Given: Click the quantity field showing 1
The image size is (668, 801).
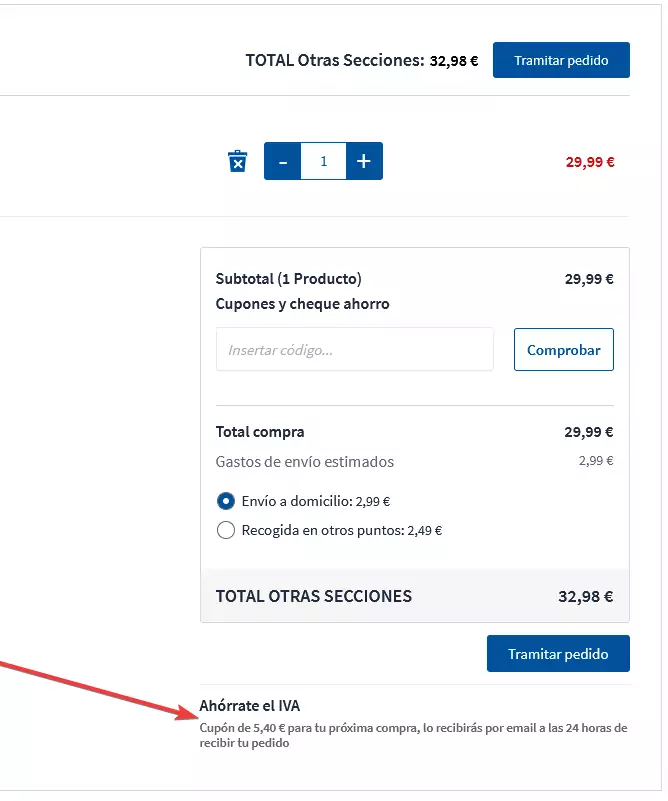Looking at the screenshot, I should pos(323,161).
